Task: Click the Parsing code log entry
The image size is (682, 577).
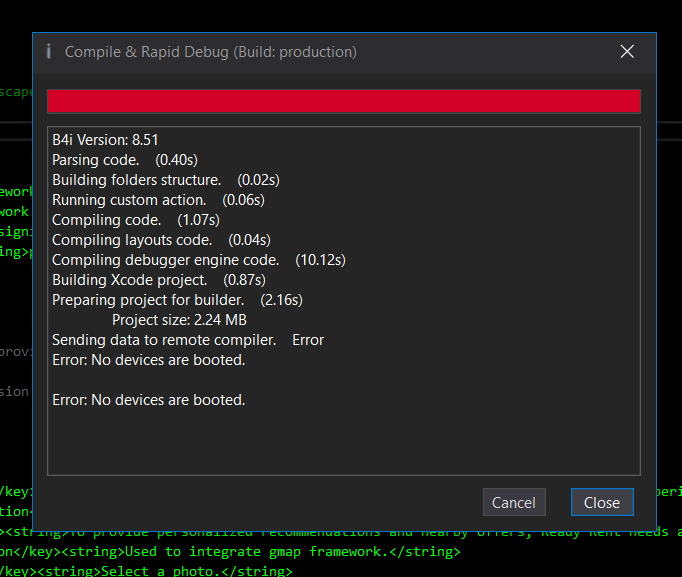Action: pyautogui.click(x=125, y=160)
